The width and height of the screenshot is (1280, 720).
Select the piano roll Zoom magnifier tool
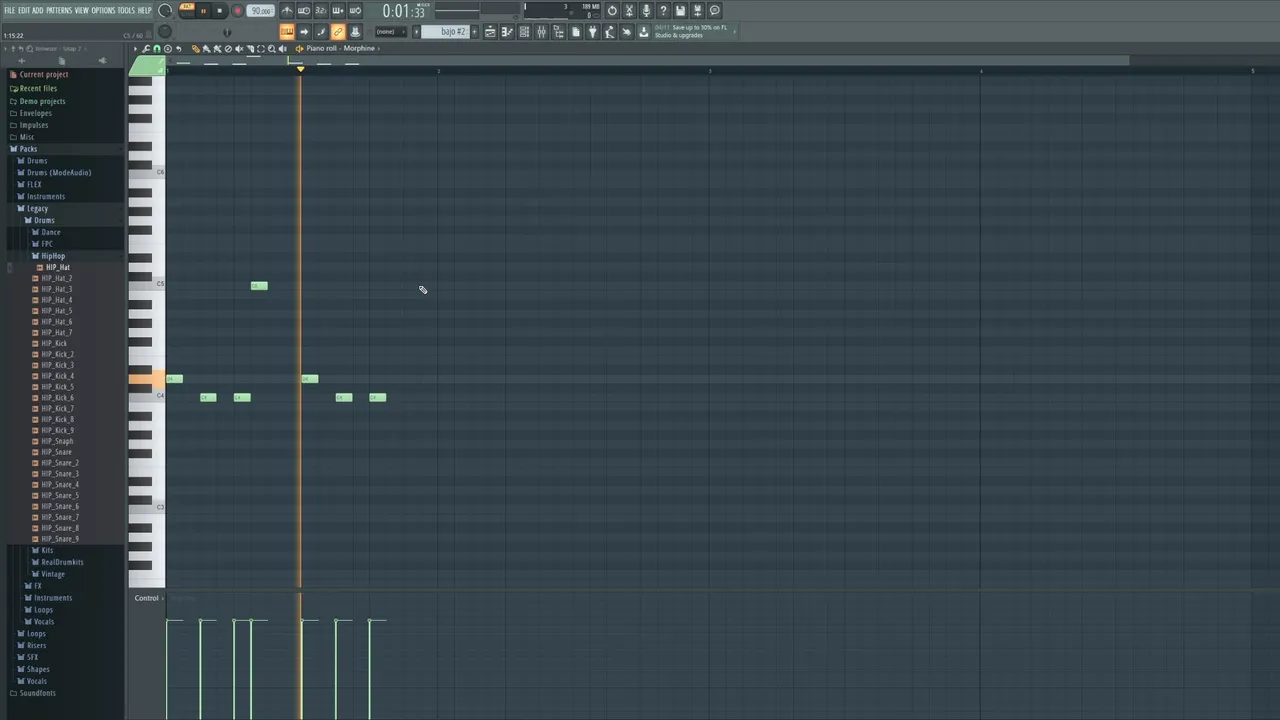pos(271,49)
